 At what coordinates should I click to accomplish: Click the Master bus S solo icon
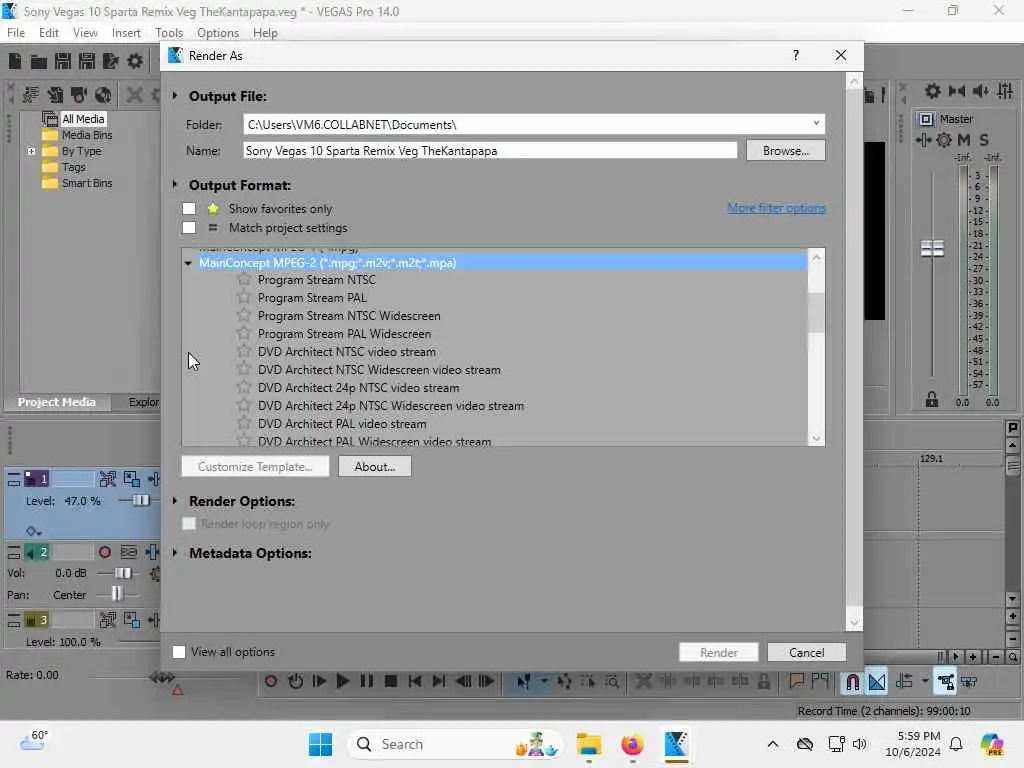pyautogui.click(x=984, y=140)
